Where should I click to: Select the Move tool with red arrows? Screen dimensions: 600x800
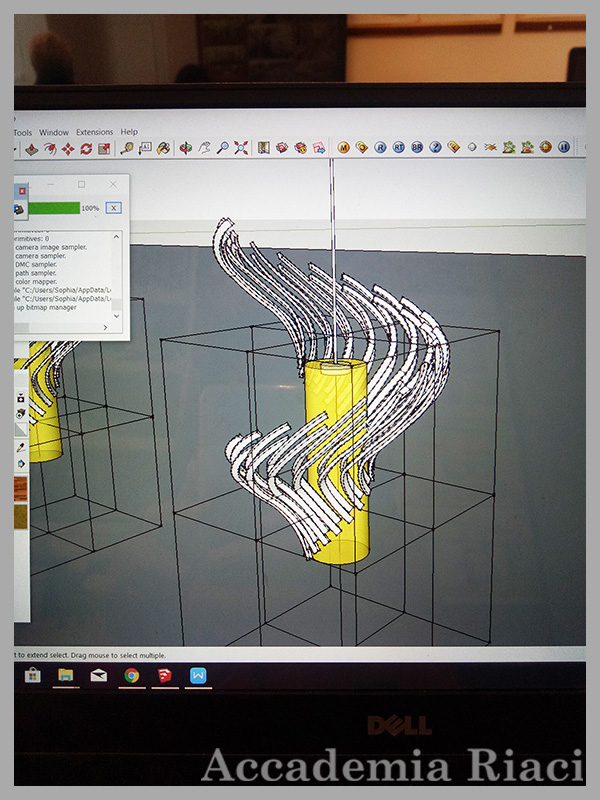68,149
